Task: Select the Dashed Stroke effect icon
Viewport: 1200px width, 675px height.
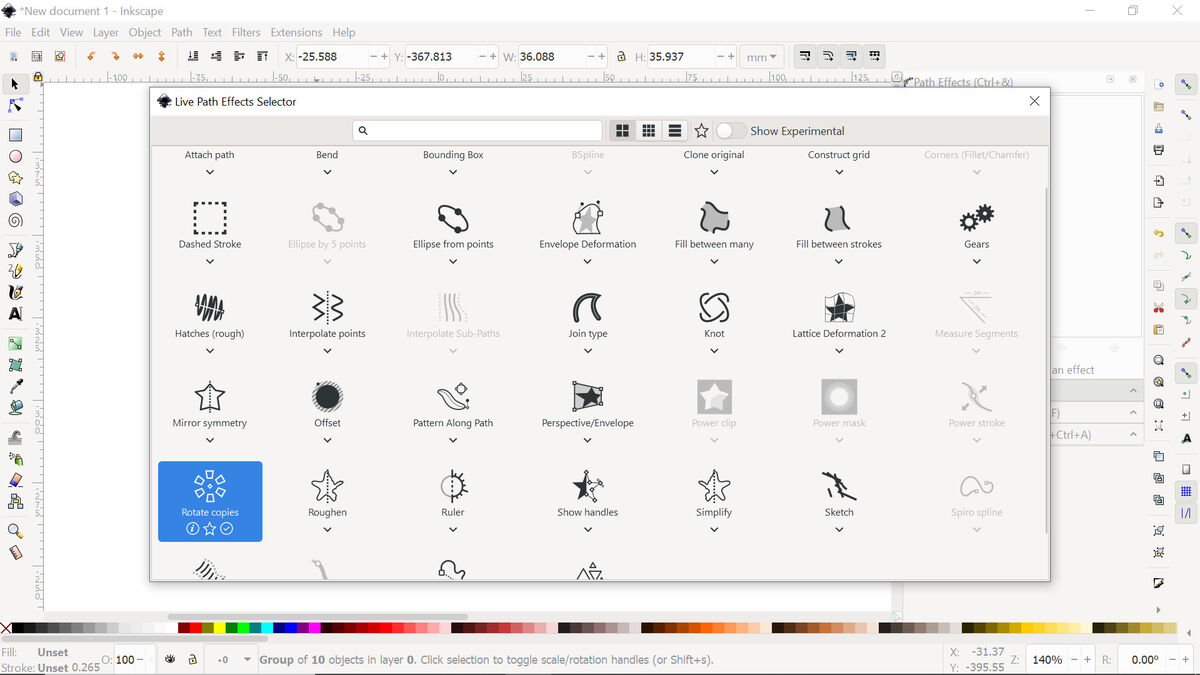Action: click(210, 217)
